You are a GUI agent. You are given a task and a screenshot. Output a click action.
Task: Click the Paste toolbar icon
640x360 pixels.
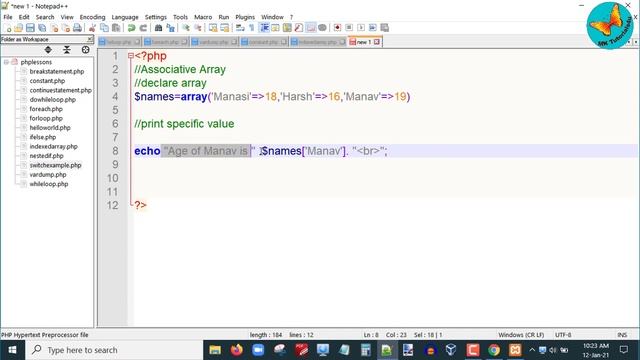pos(116,28)
